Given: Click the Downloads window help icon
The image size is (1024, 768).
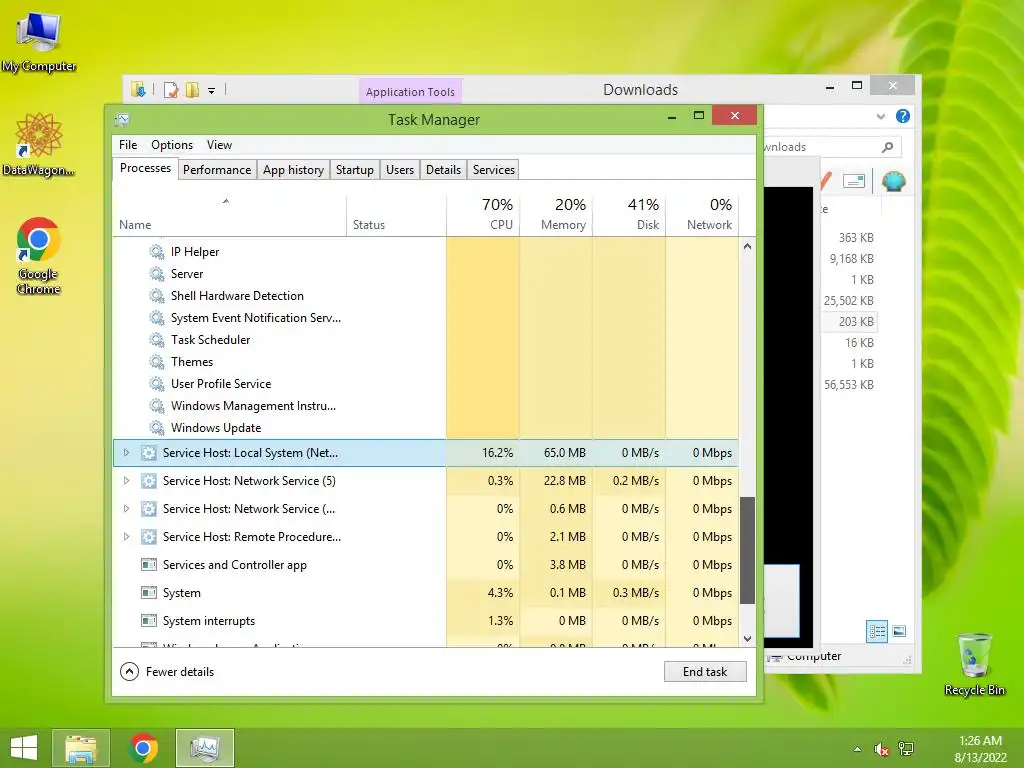Looking at the screenshot, I should click(903, 116).
